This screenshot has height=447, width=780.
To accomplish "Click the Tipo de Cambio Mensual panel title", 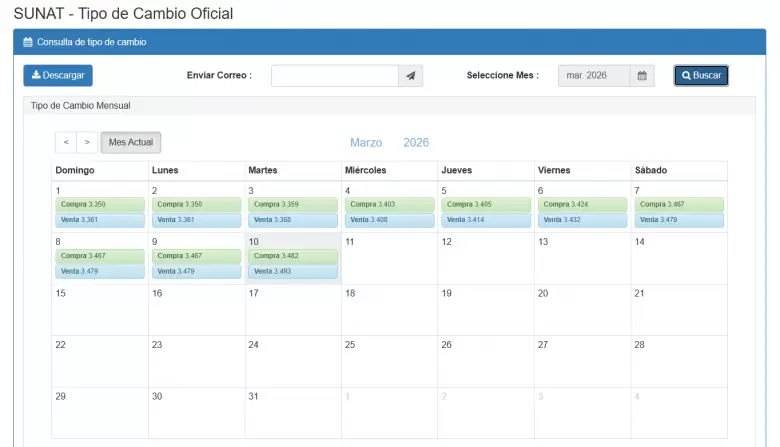I will click(81, 105).
